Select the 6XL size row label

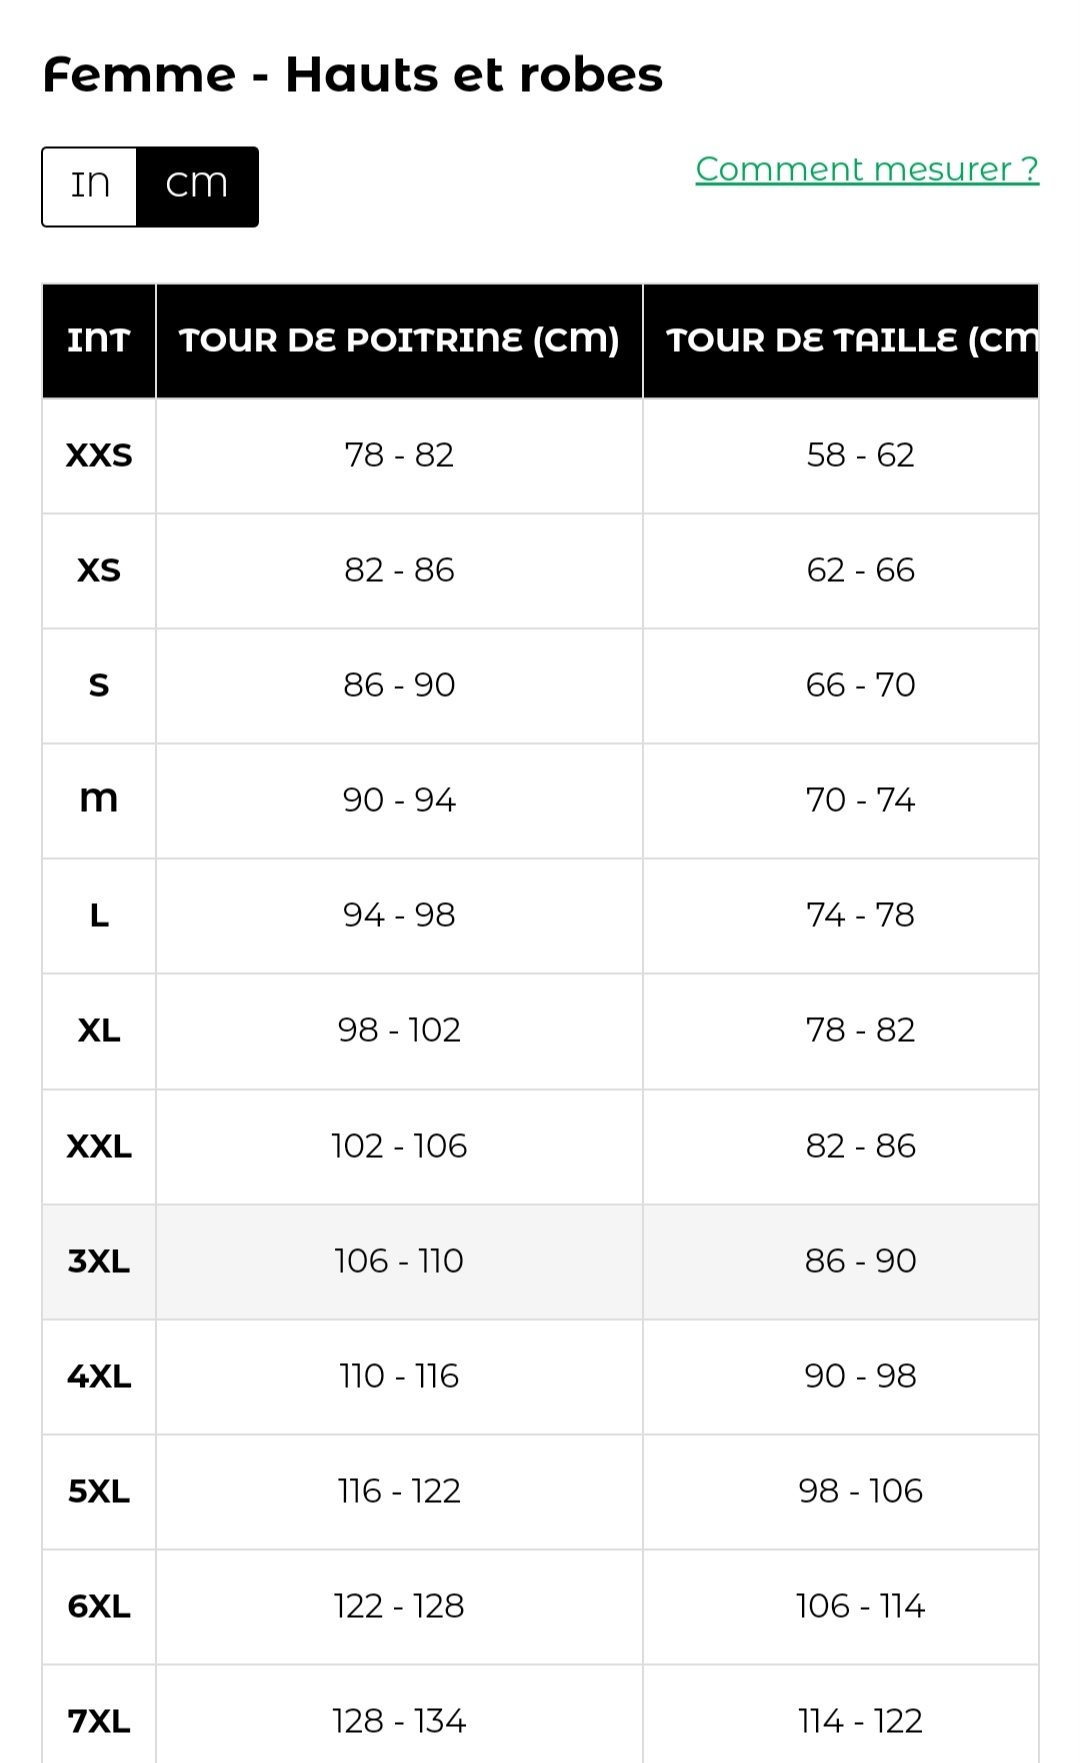pyautogui.click(x=99, y=1606)
